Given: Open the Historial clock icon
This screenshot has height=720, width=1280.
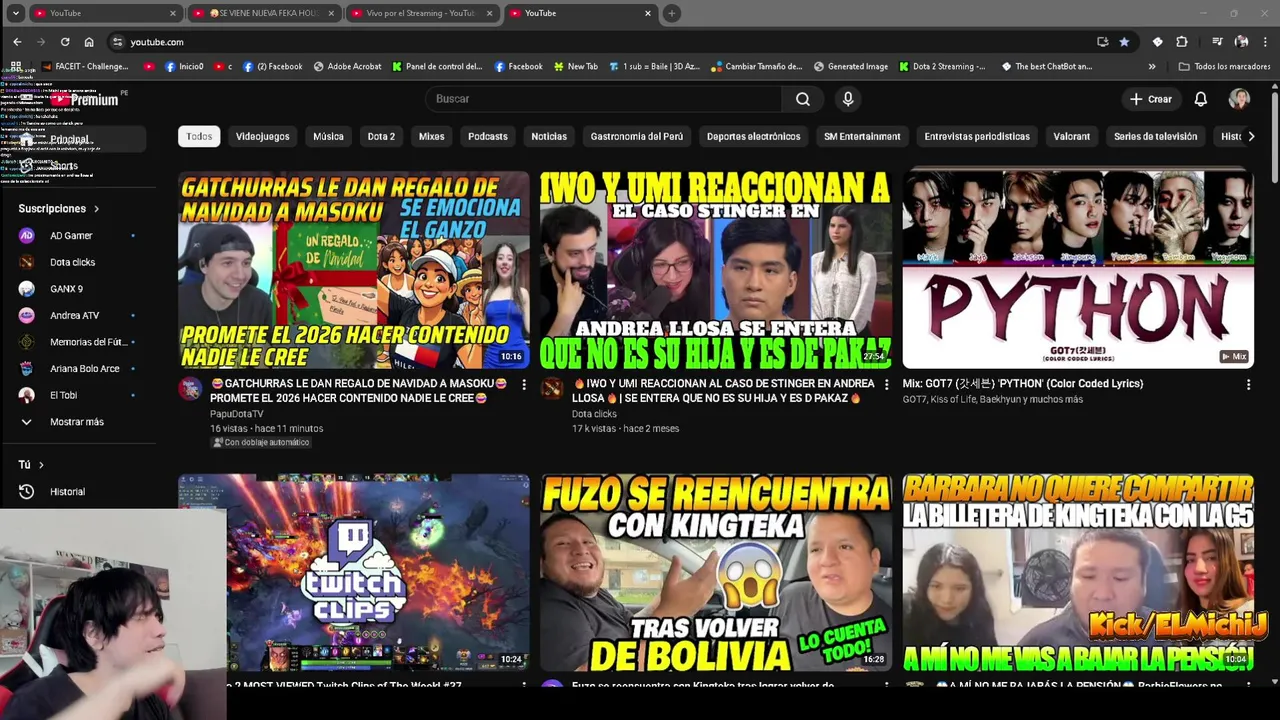Looking at the screenshot, I should point(27,492).
